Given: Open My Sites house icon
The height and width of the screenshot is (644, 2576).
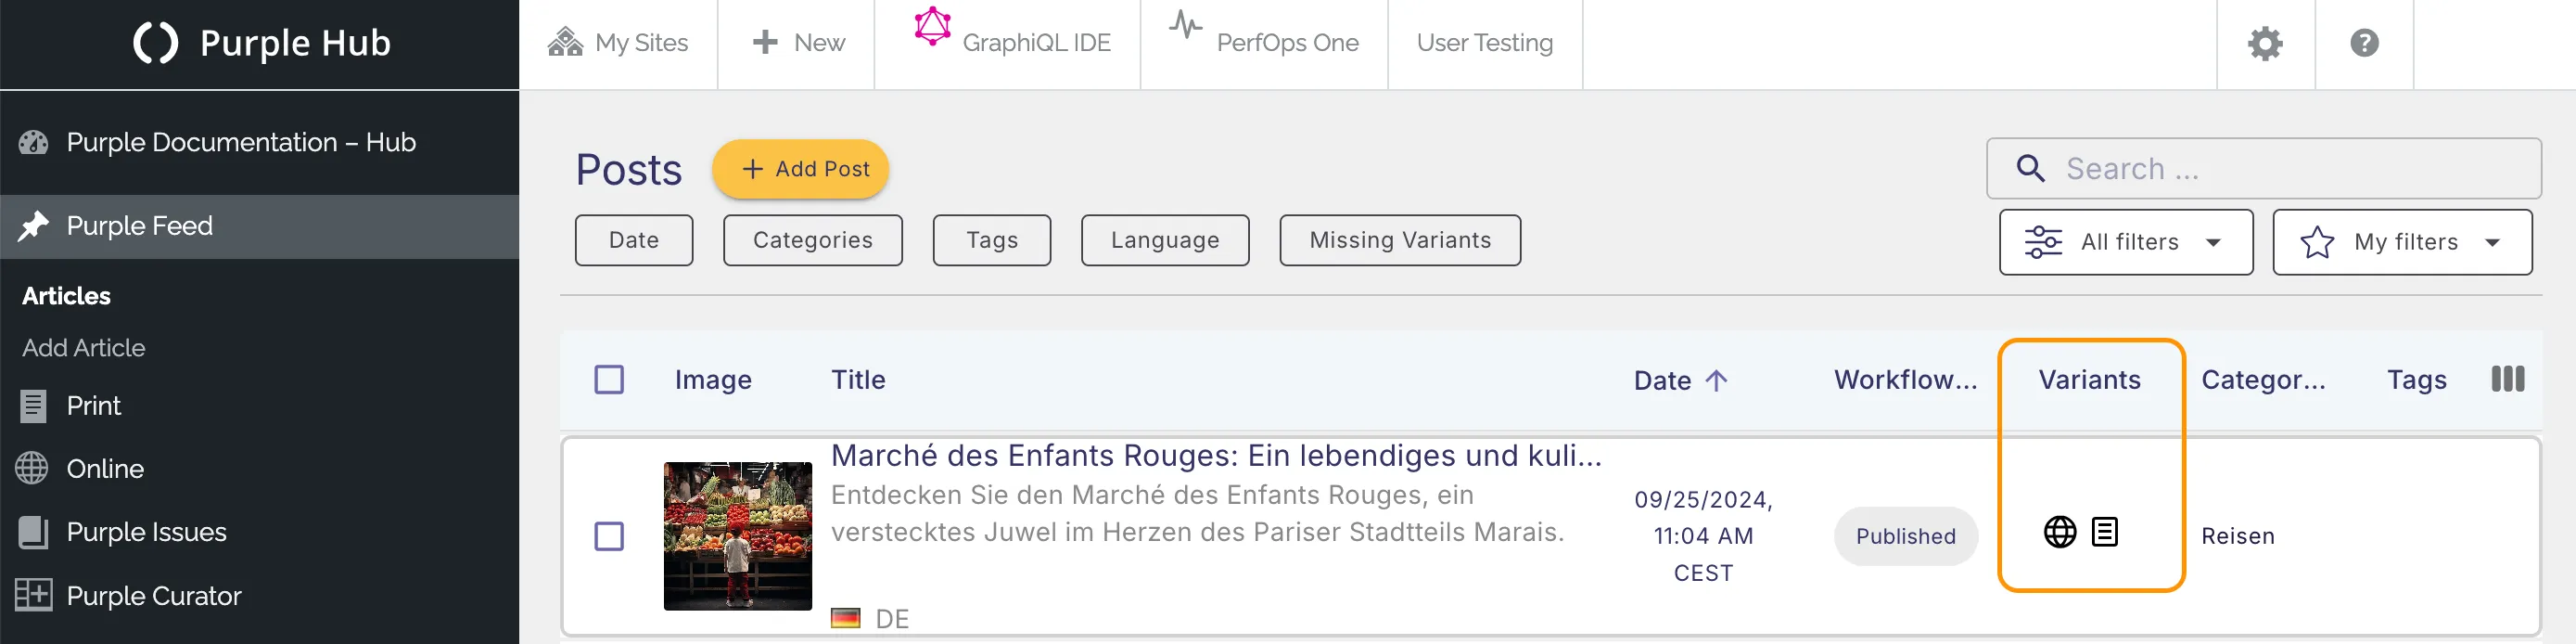Looking at the screenshot, I should [565, 42].
